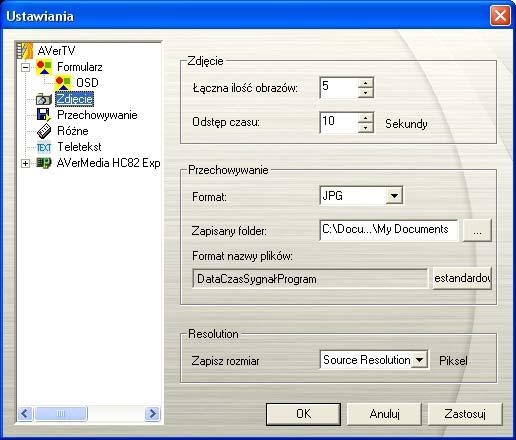Screen dimensions: 516x440
Task: Increase Odstęp czasu value
Action: (x=366, y=118)
